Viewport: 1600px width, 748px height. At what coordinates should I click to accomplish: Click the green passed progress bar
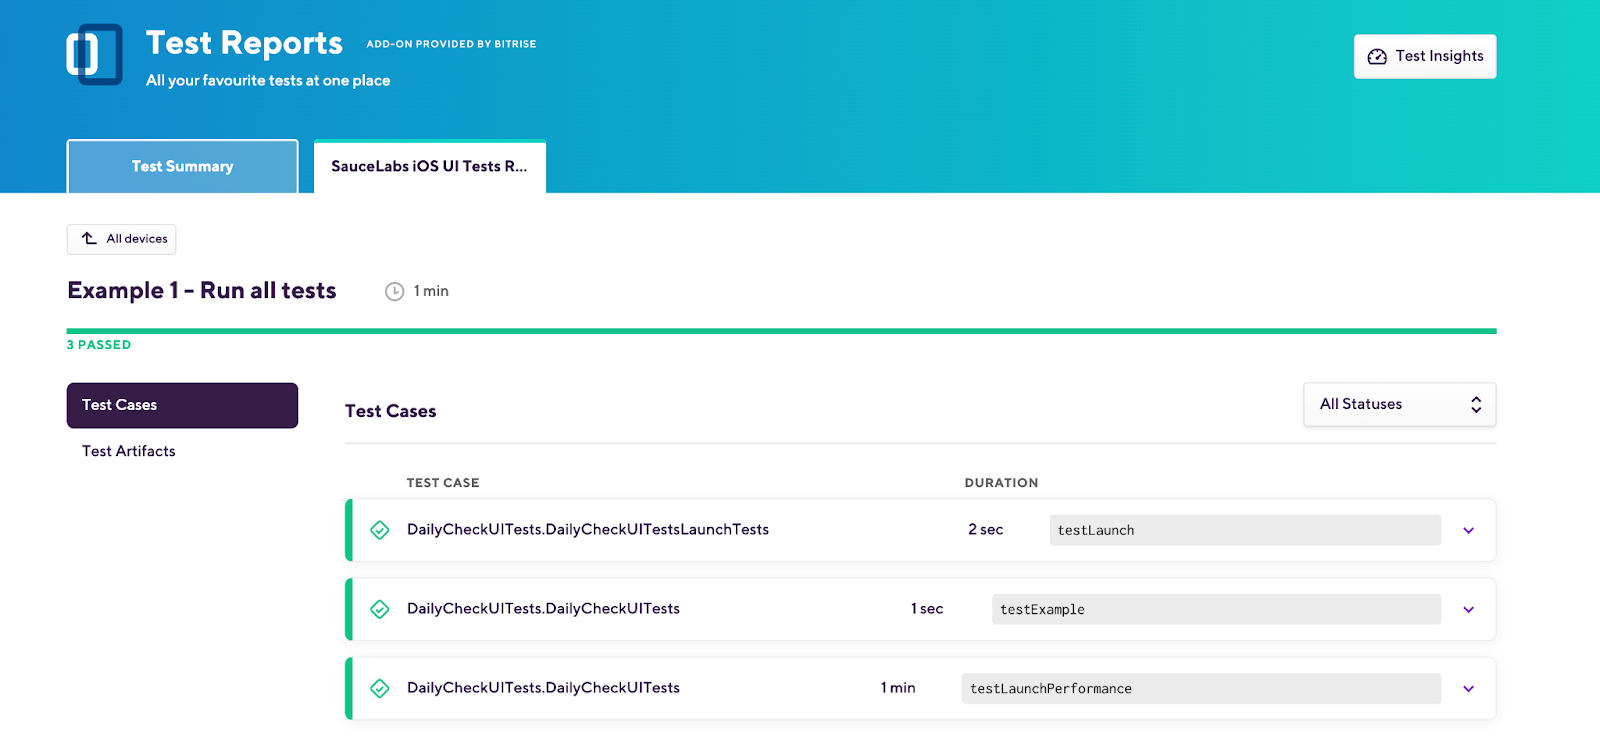point(781,331)
